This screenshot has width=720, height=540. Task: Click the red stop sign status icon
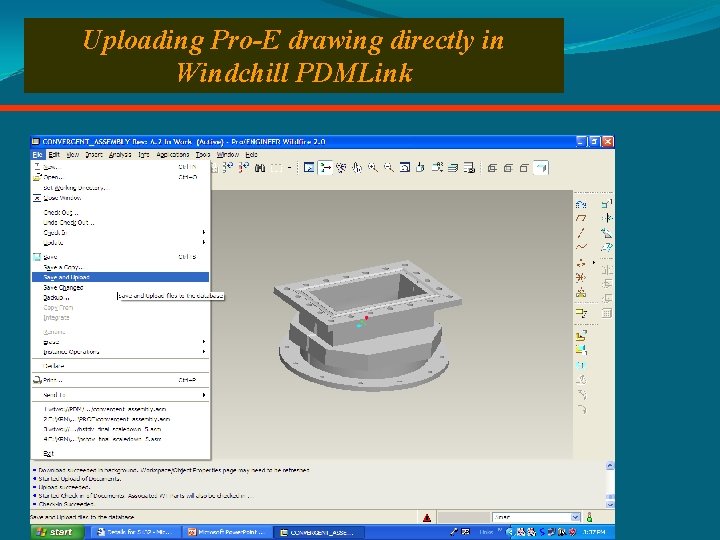427,518
